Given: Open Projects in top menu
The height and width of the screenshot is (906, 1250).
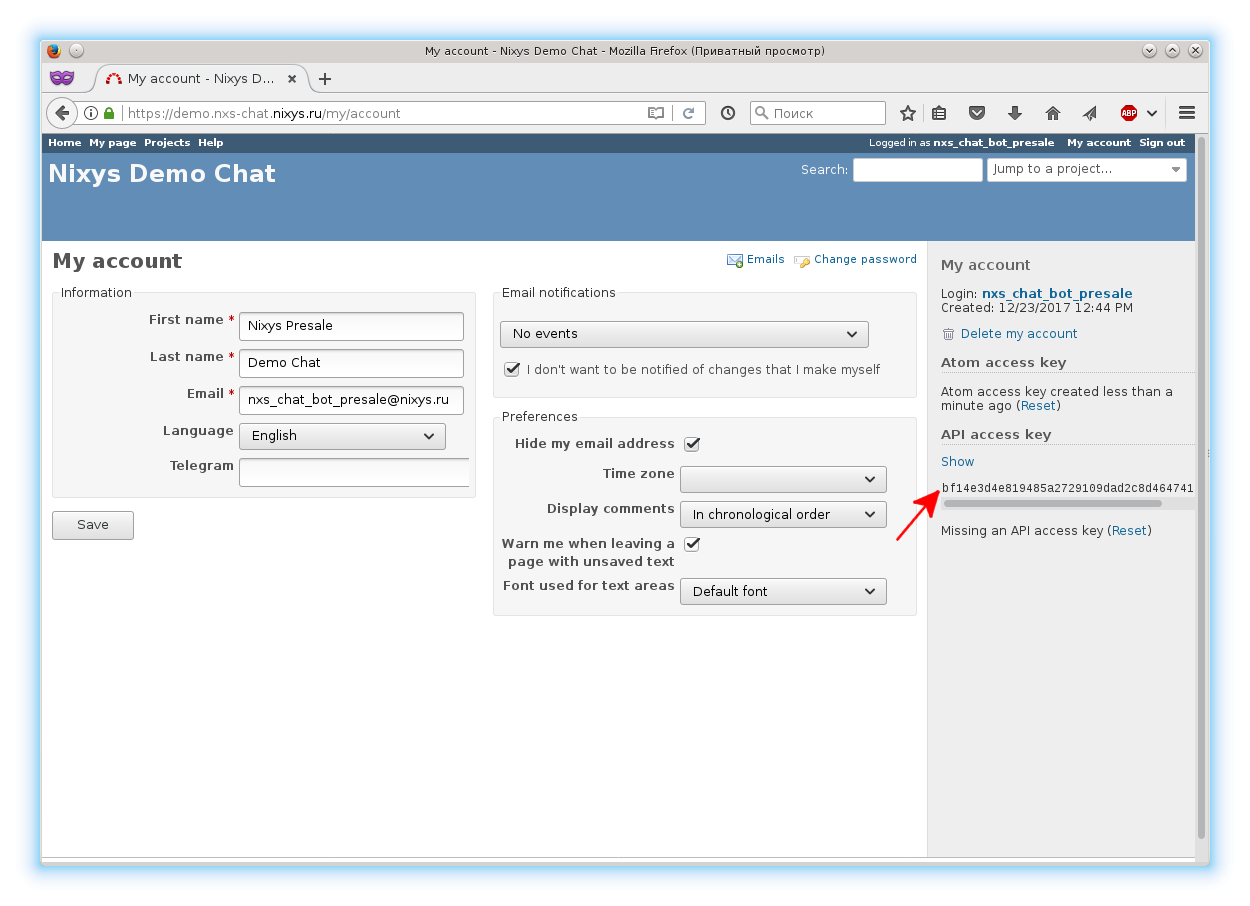Looking at the screenshot, I should 167,143.
